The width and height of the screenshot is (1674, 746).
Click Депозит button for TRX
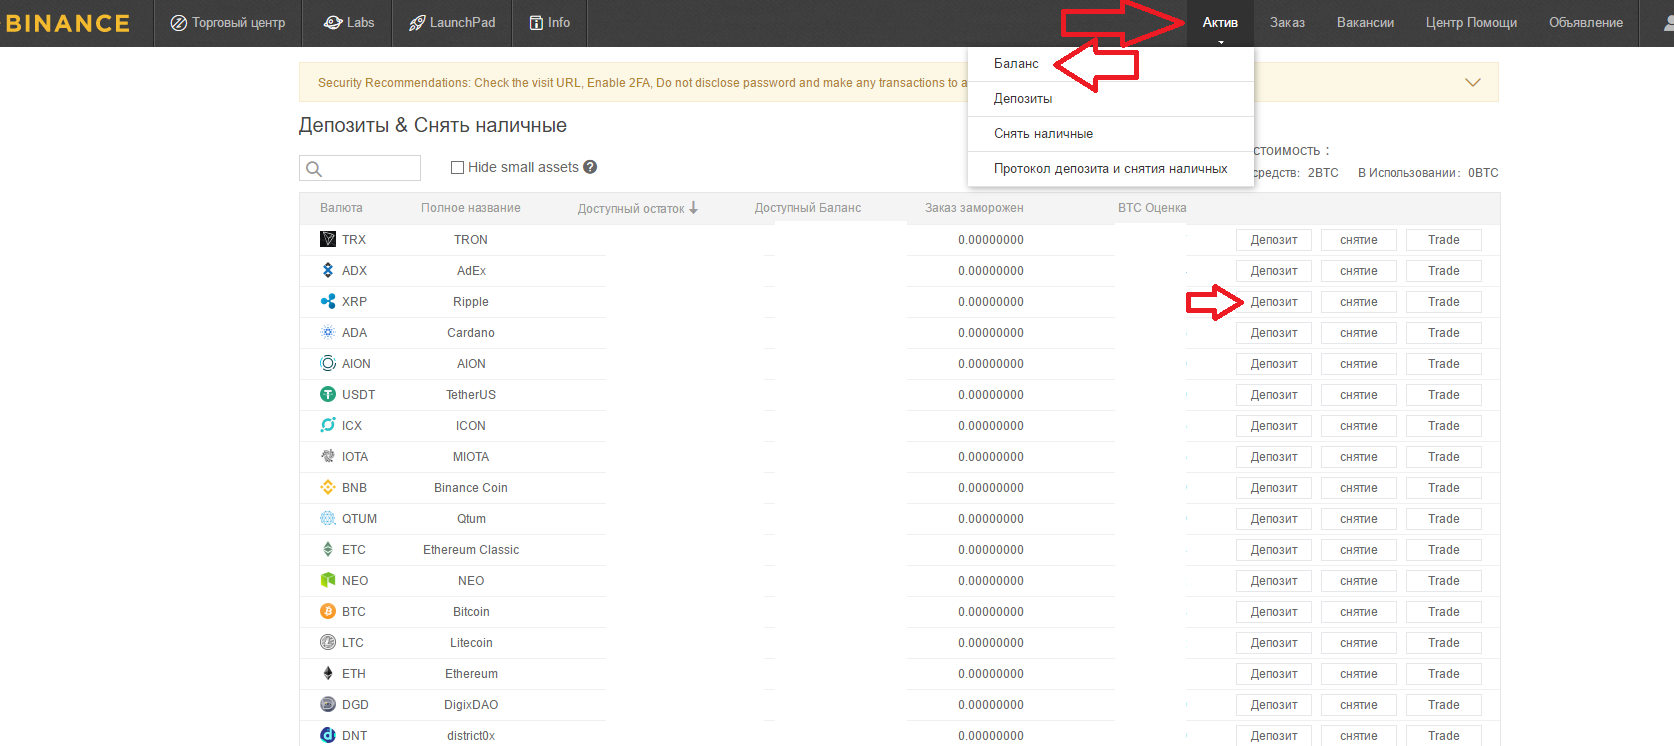(x=1274, y=240)
